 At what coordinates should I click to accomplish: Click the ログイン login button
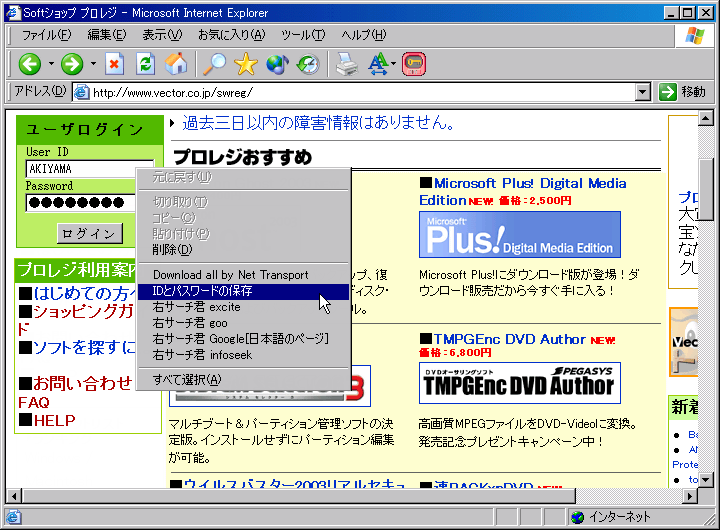coord(90,233)
